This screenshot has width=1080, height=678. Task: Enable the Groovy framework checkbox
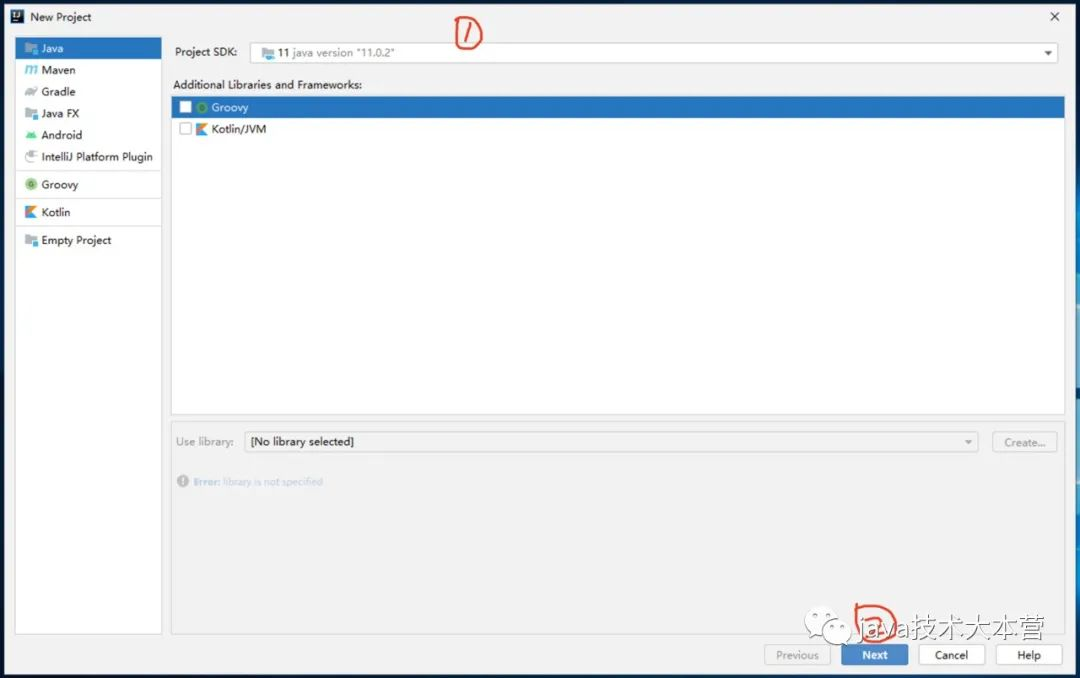click(x=185, y=107)
